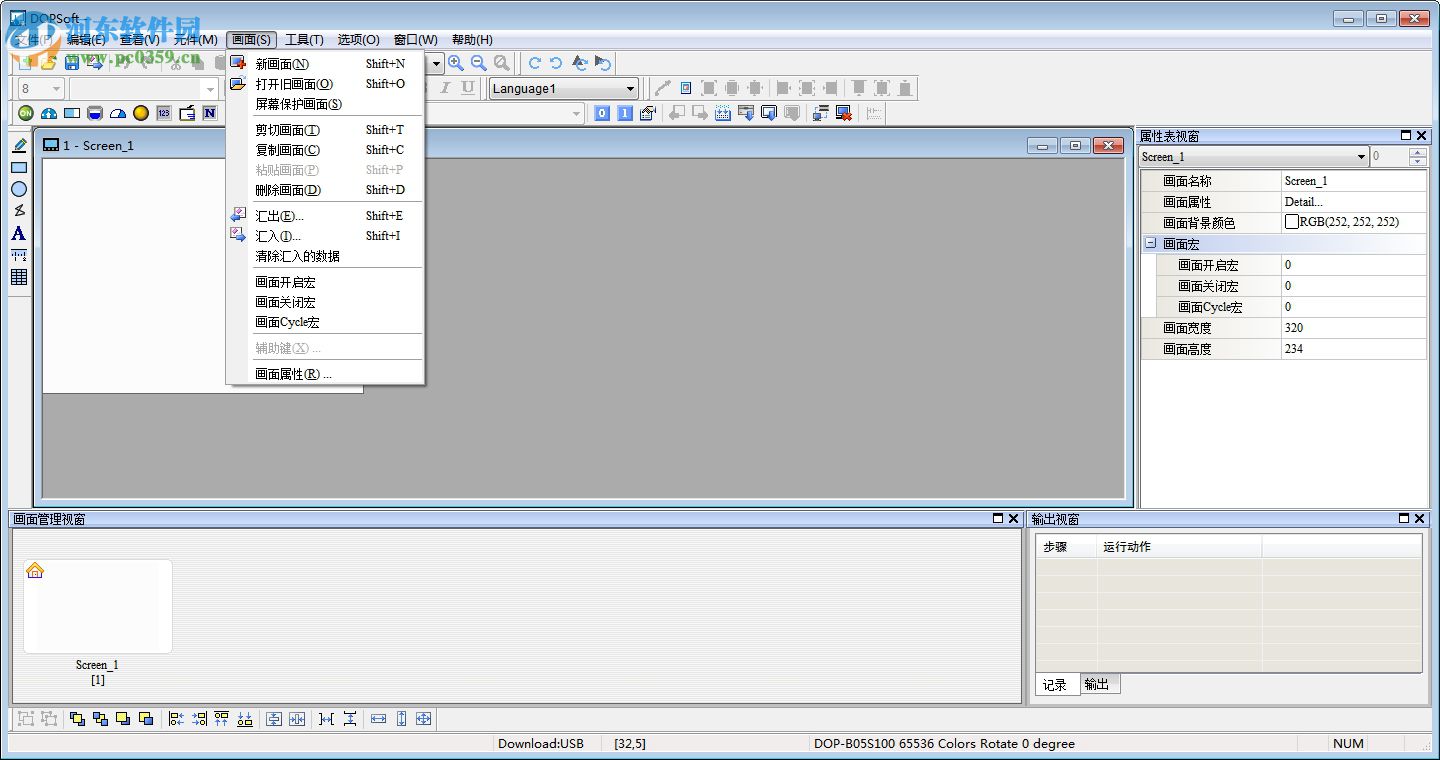Insert the green ON button element
The width and height of the screenshot is (1440, 760).
26,113
